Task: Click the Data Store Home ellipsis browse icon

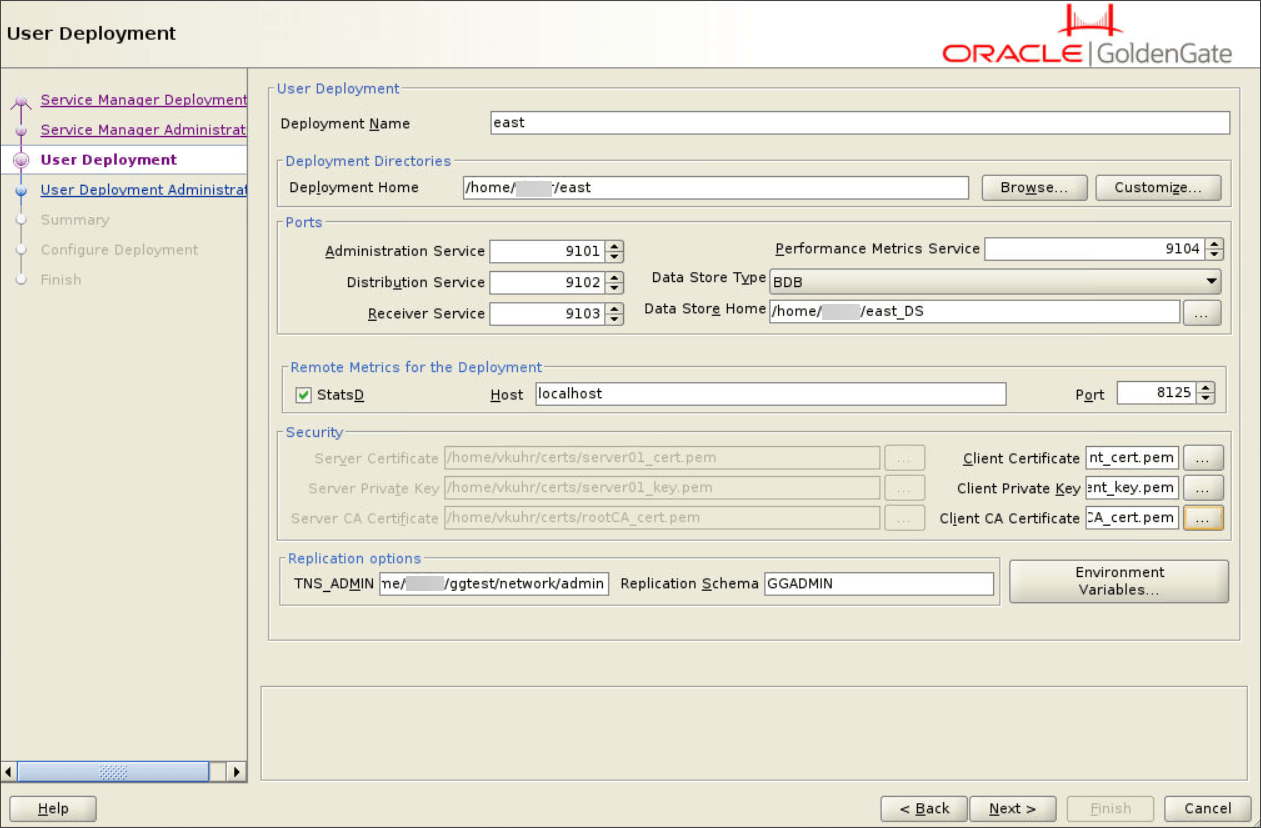Action: click(x=1202, y=312)
